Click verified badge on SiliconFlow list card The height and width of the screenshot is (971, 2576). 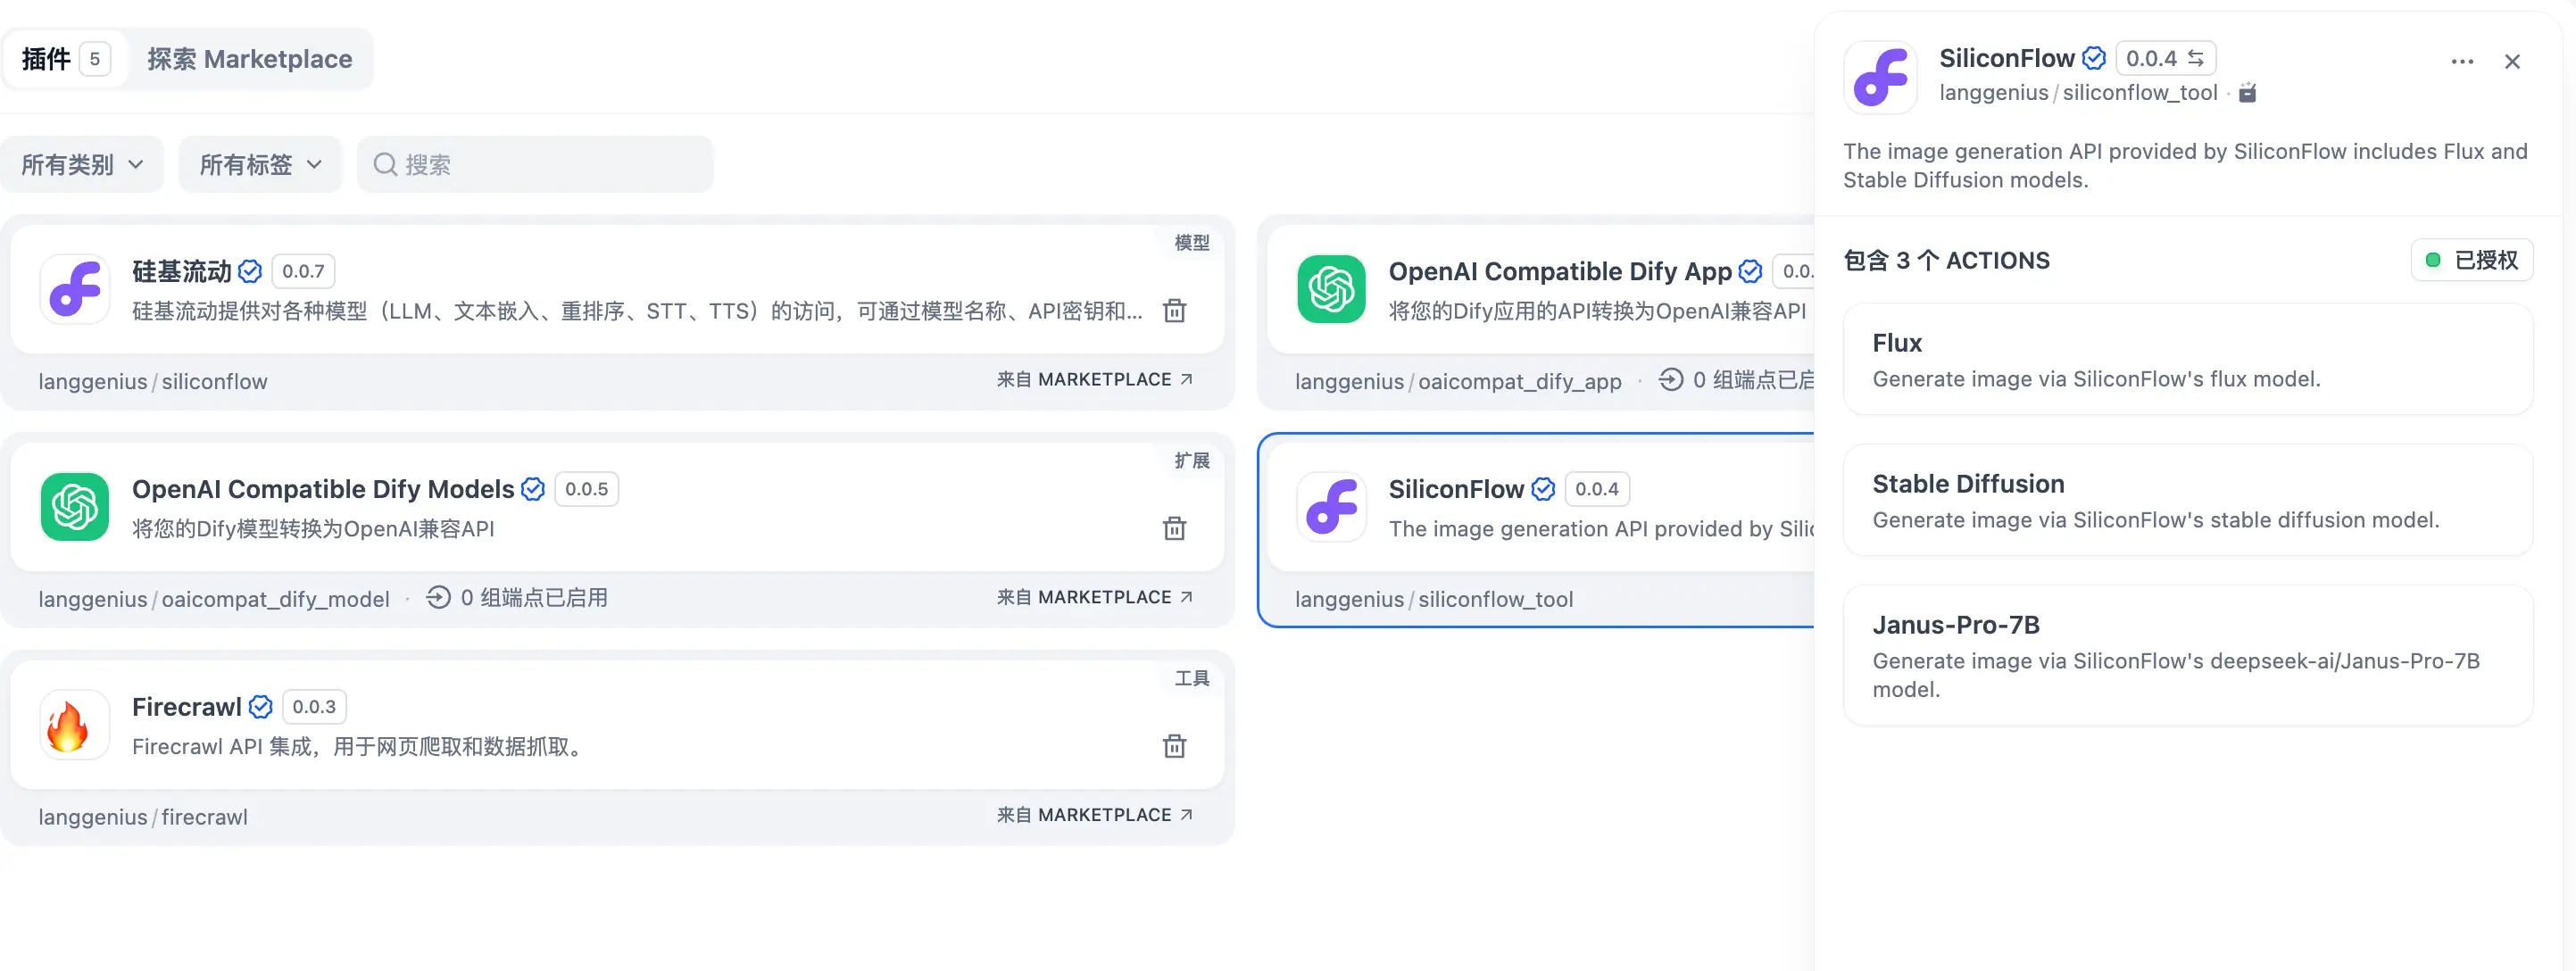click(1543, 489)
